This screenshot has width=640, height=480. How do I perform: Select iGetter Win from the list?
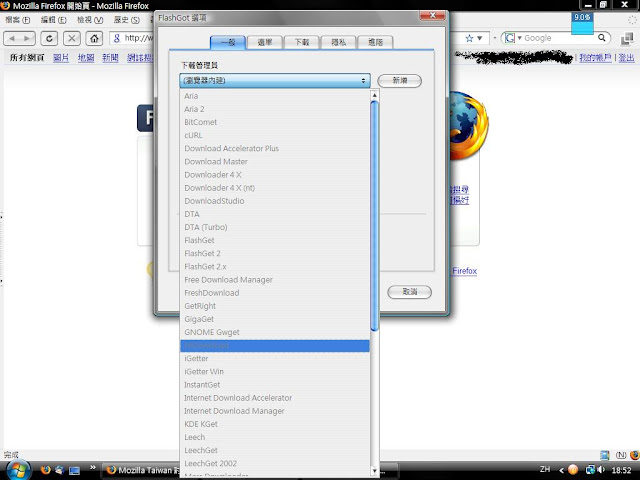pos(275,371)
